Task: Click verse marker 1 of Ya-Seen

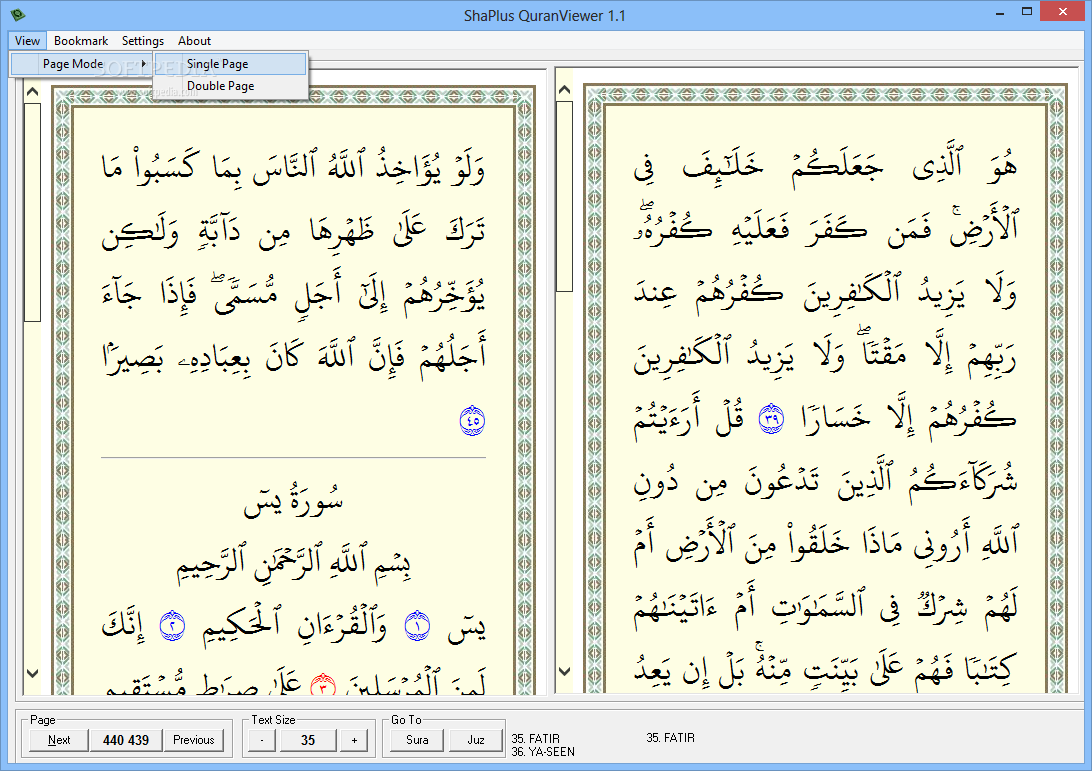Action: coord(418,625)
